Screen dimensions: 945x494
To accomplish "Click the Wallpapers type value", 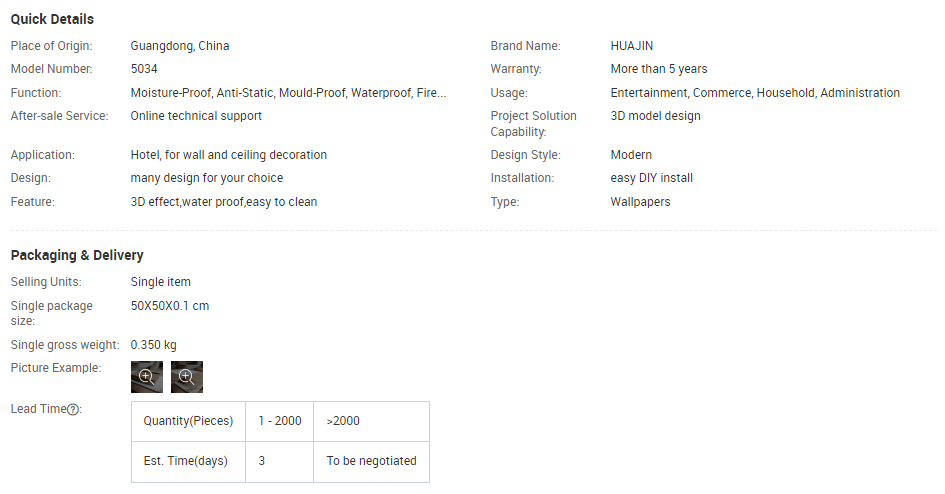I will 640,202.
